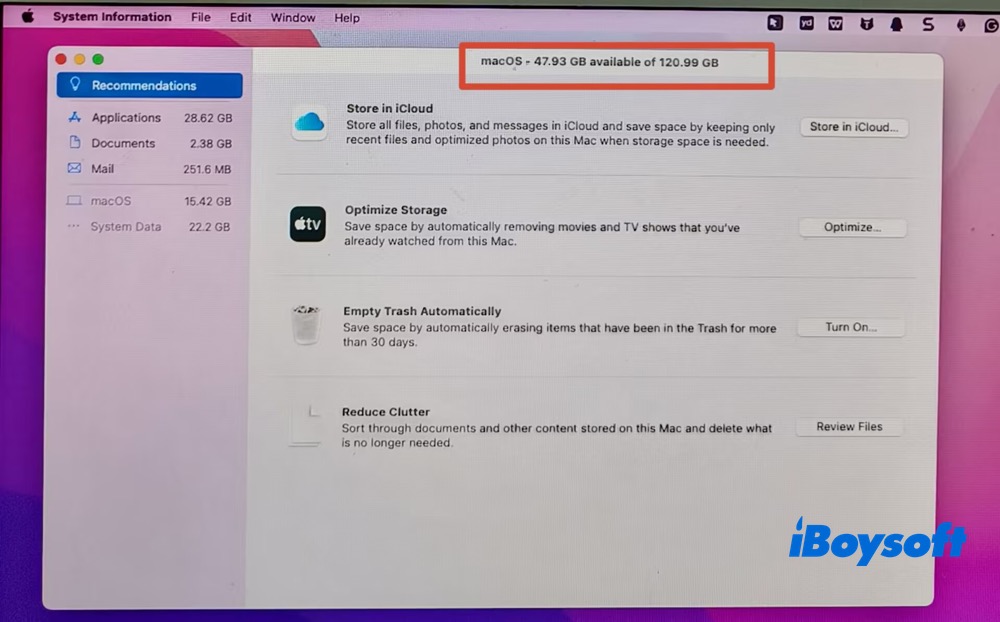This screenshot has width=1000, height=622.
Task: Select Documents in the sidebar
Action: [x=149, y=143]
